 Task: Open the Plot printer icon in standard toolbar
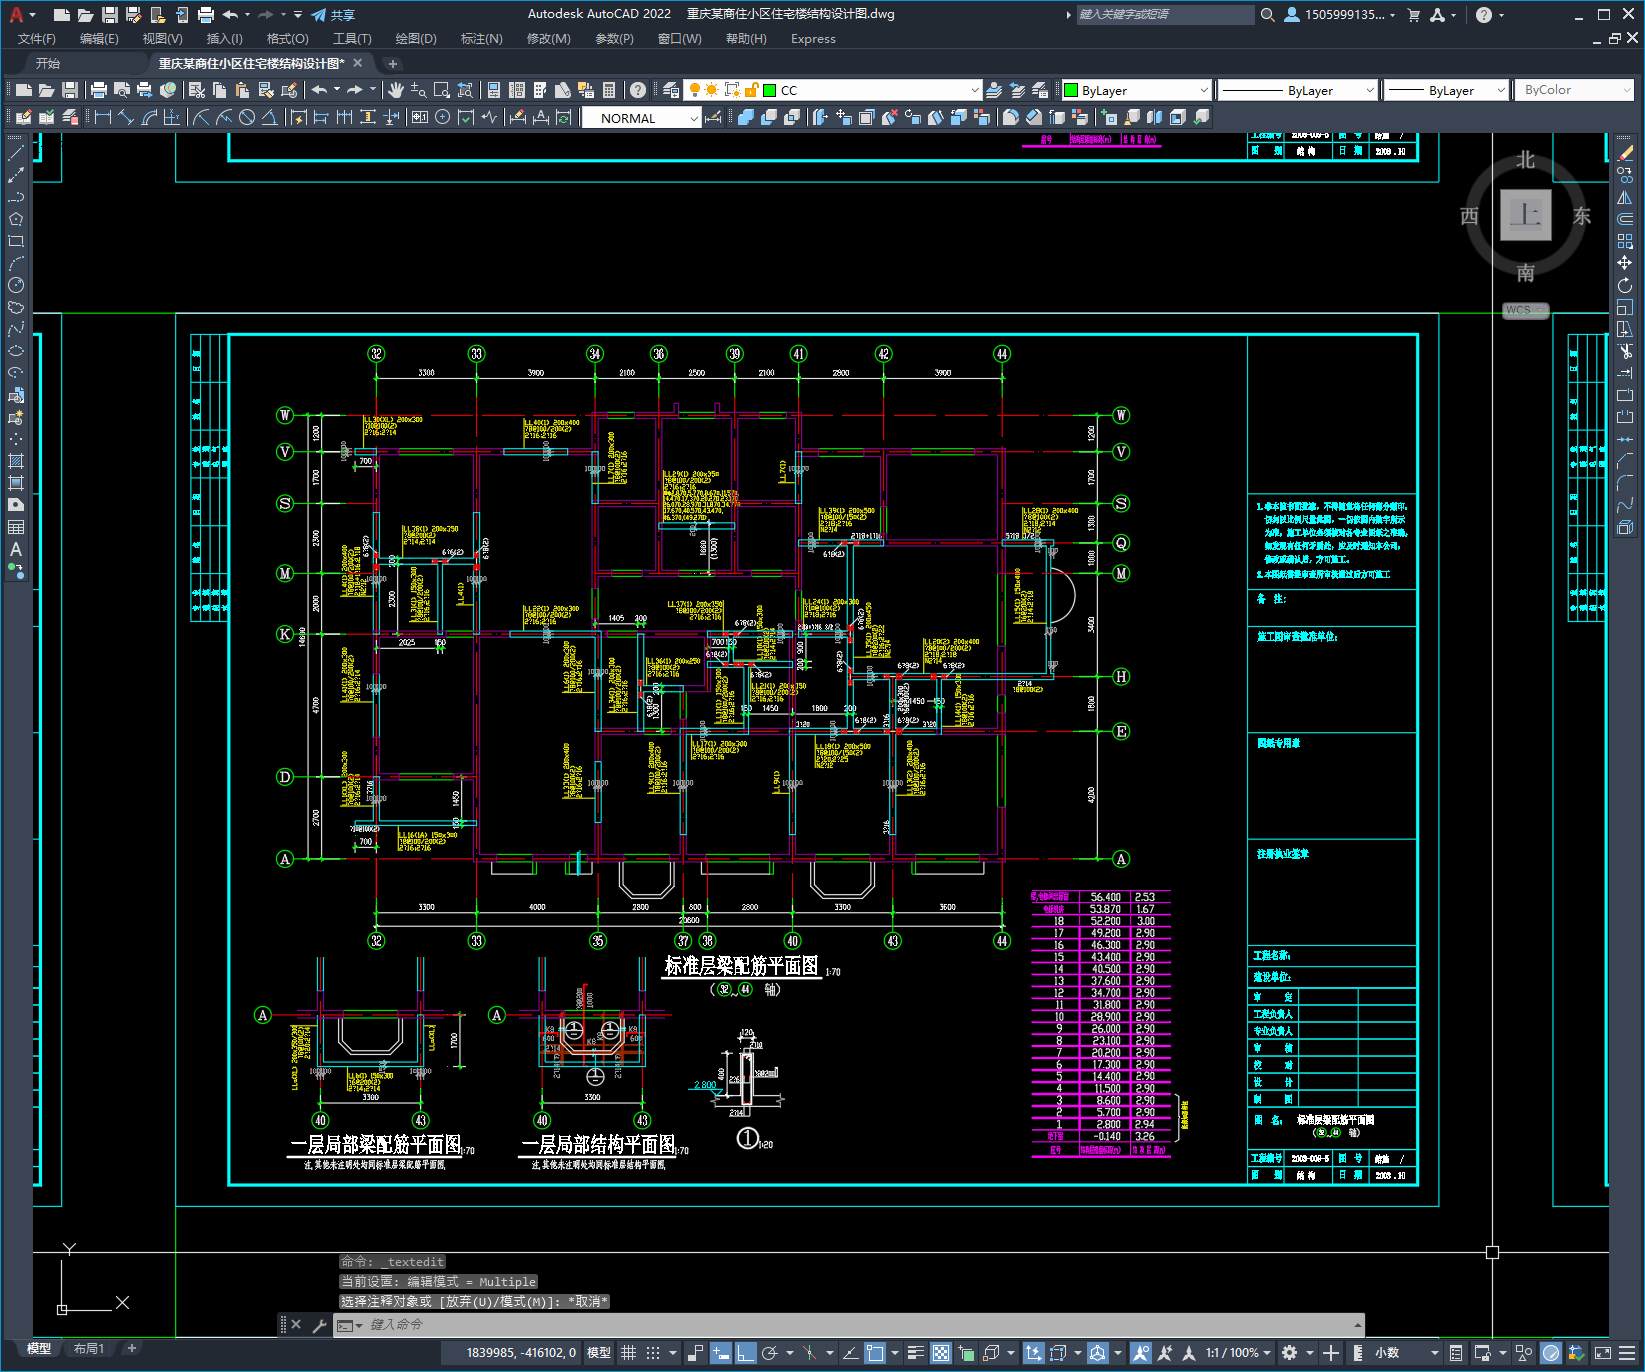[x=99, y=90]
